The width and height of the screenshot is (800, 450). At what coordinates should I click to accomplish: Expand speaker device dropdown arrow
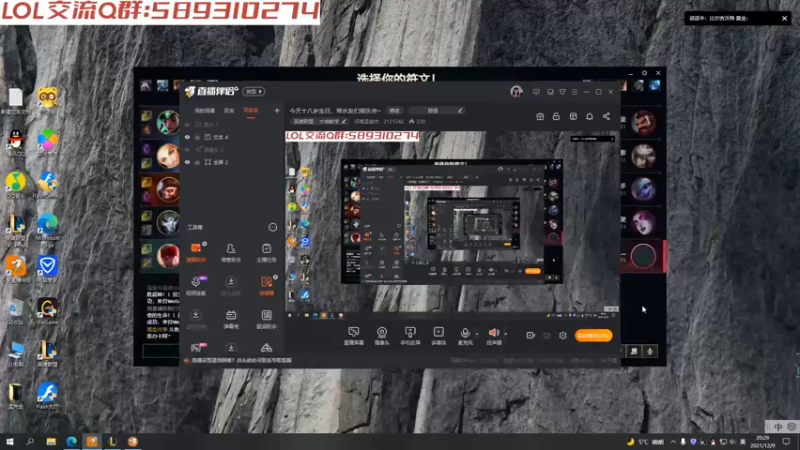506,334
